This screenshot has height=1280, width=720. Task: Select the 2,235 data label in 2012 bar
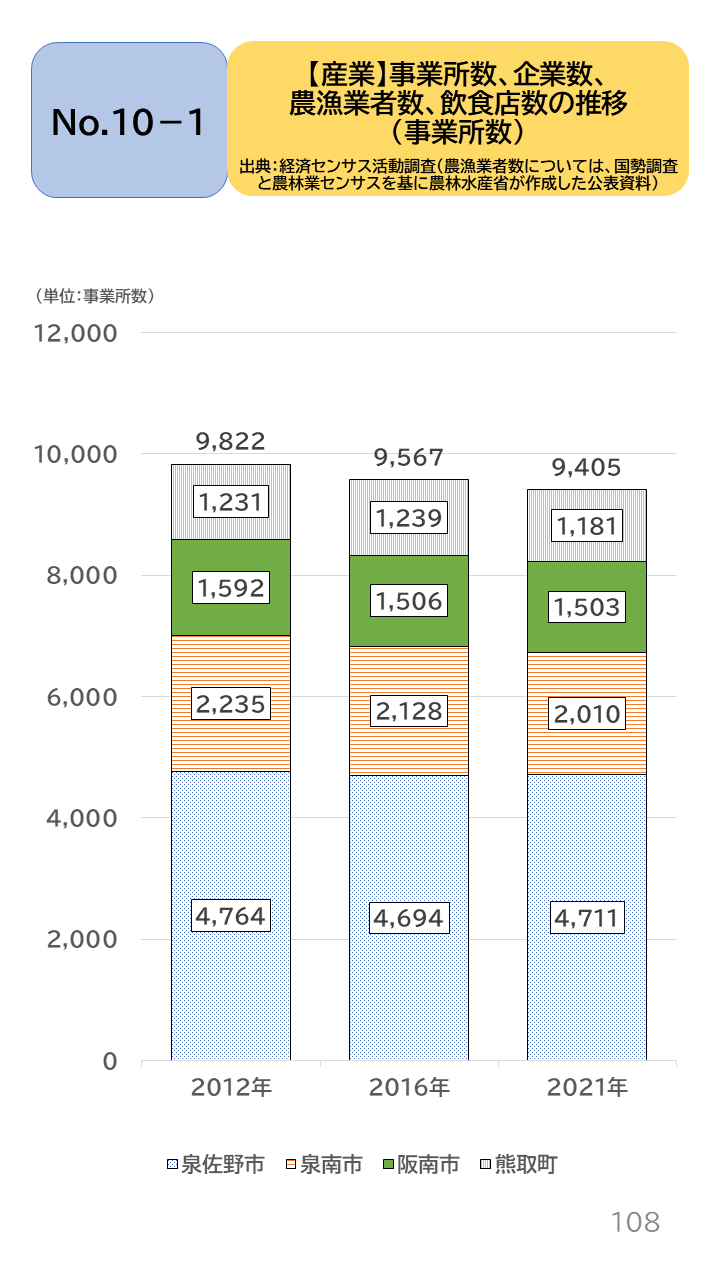tap(230, 704)
